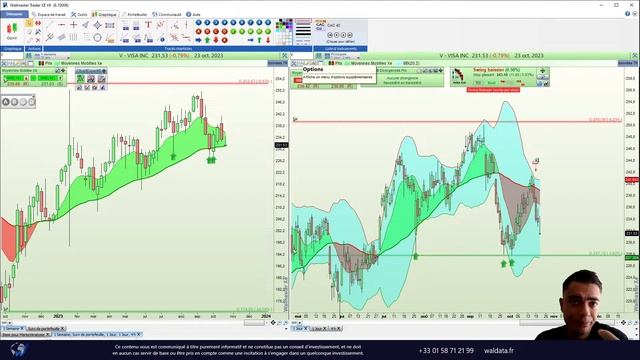Switch to the Graphique tab
Image resolution: width=640 pixels, height=360 pixels.
[104, 14]
